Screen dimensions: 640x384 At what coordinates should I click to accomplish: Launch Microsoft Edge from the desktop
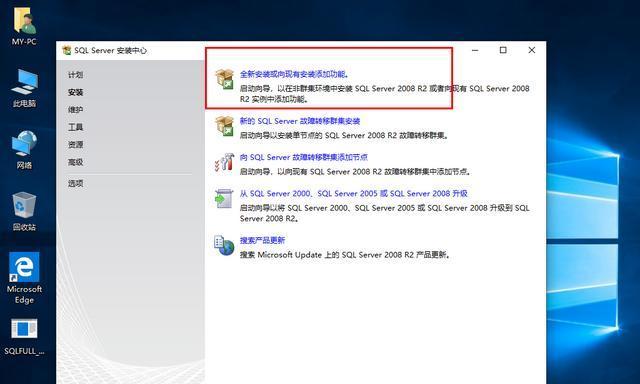pyautogui.click(x=24, y=277)
